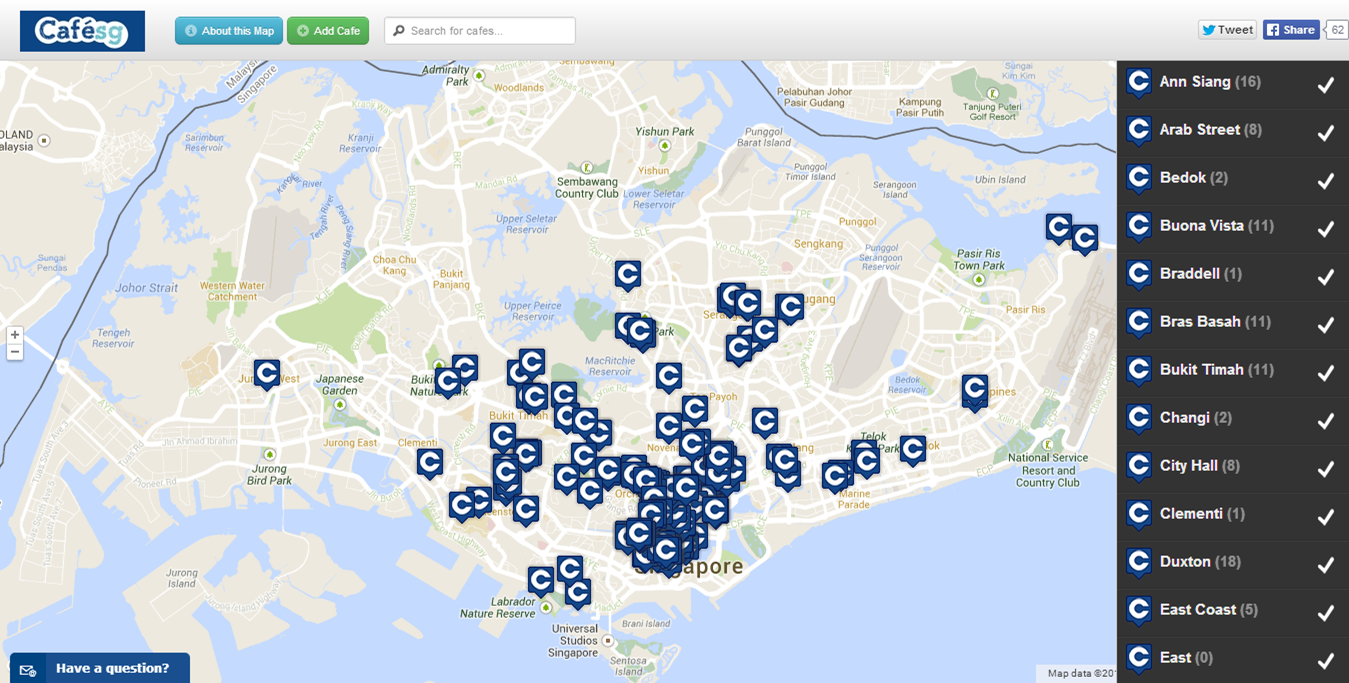
Task: Toggle the East Coast checkmark
Action: tap(1326, 613)
